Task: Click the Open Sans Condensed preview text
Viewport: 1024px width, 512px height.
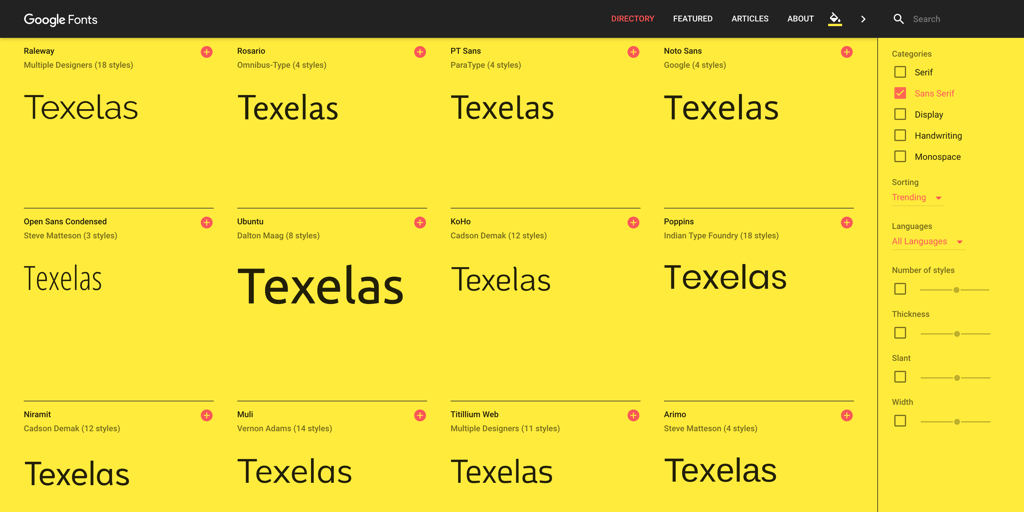Action: tap(63, 278)
